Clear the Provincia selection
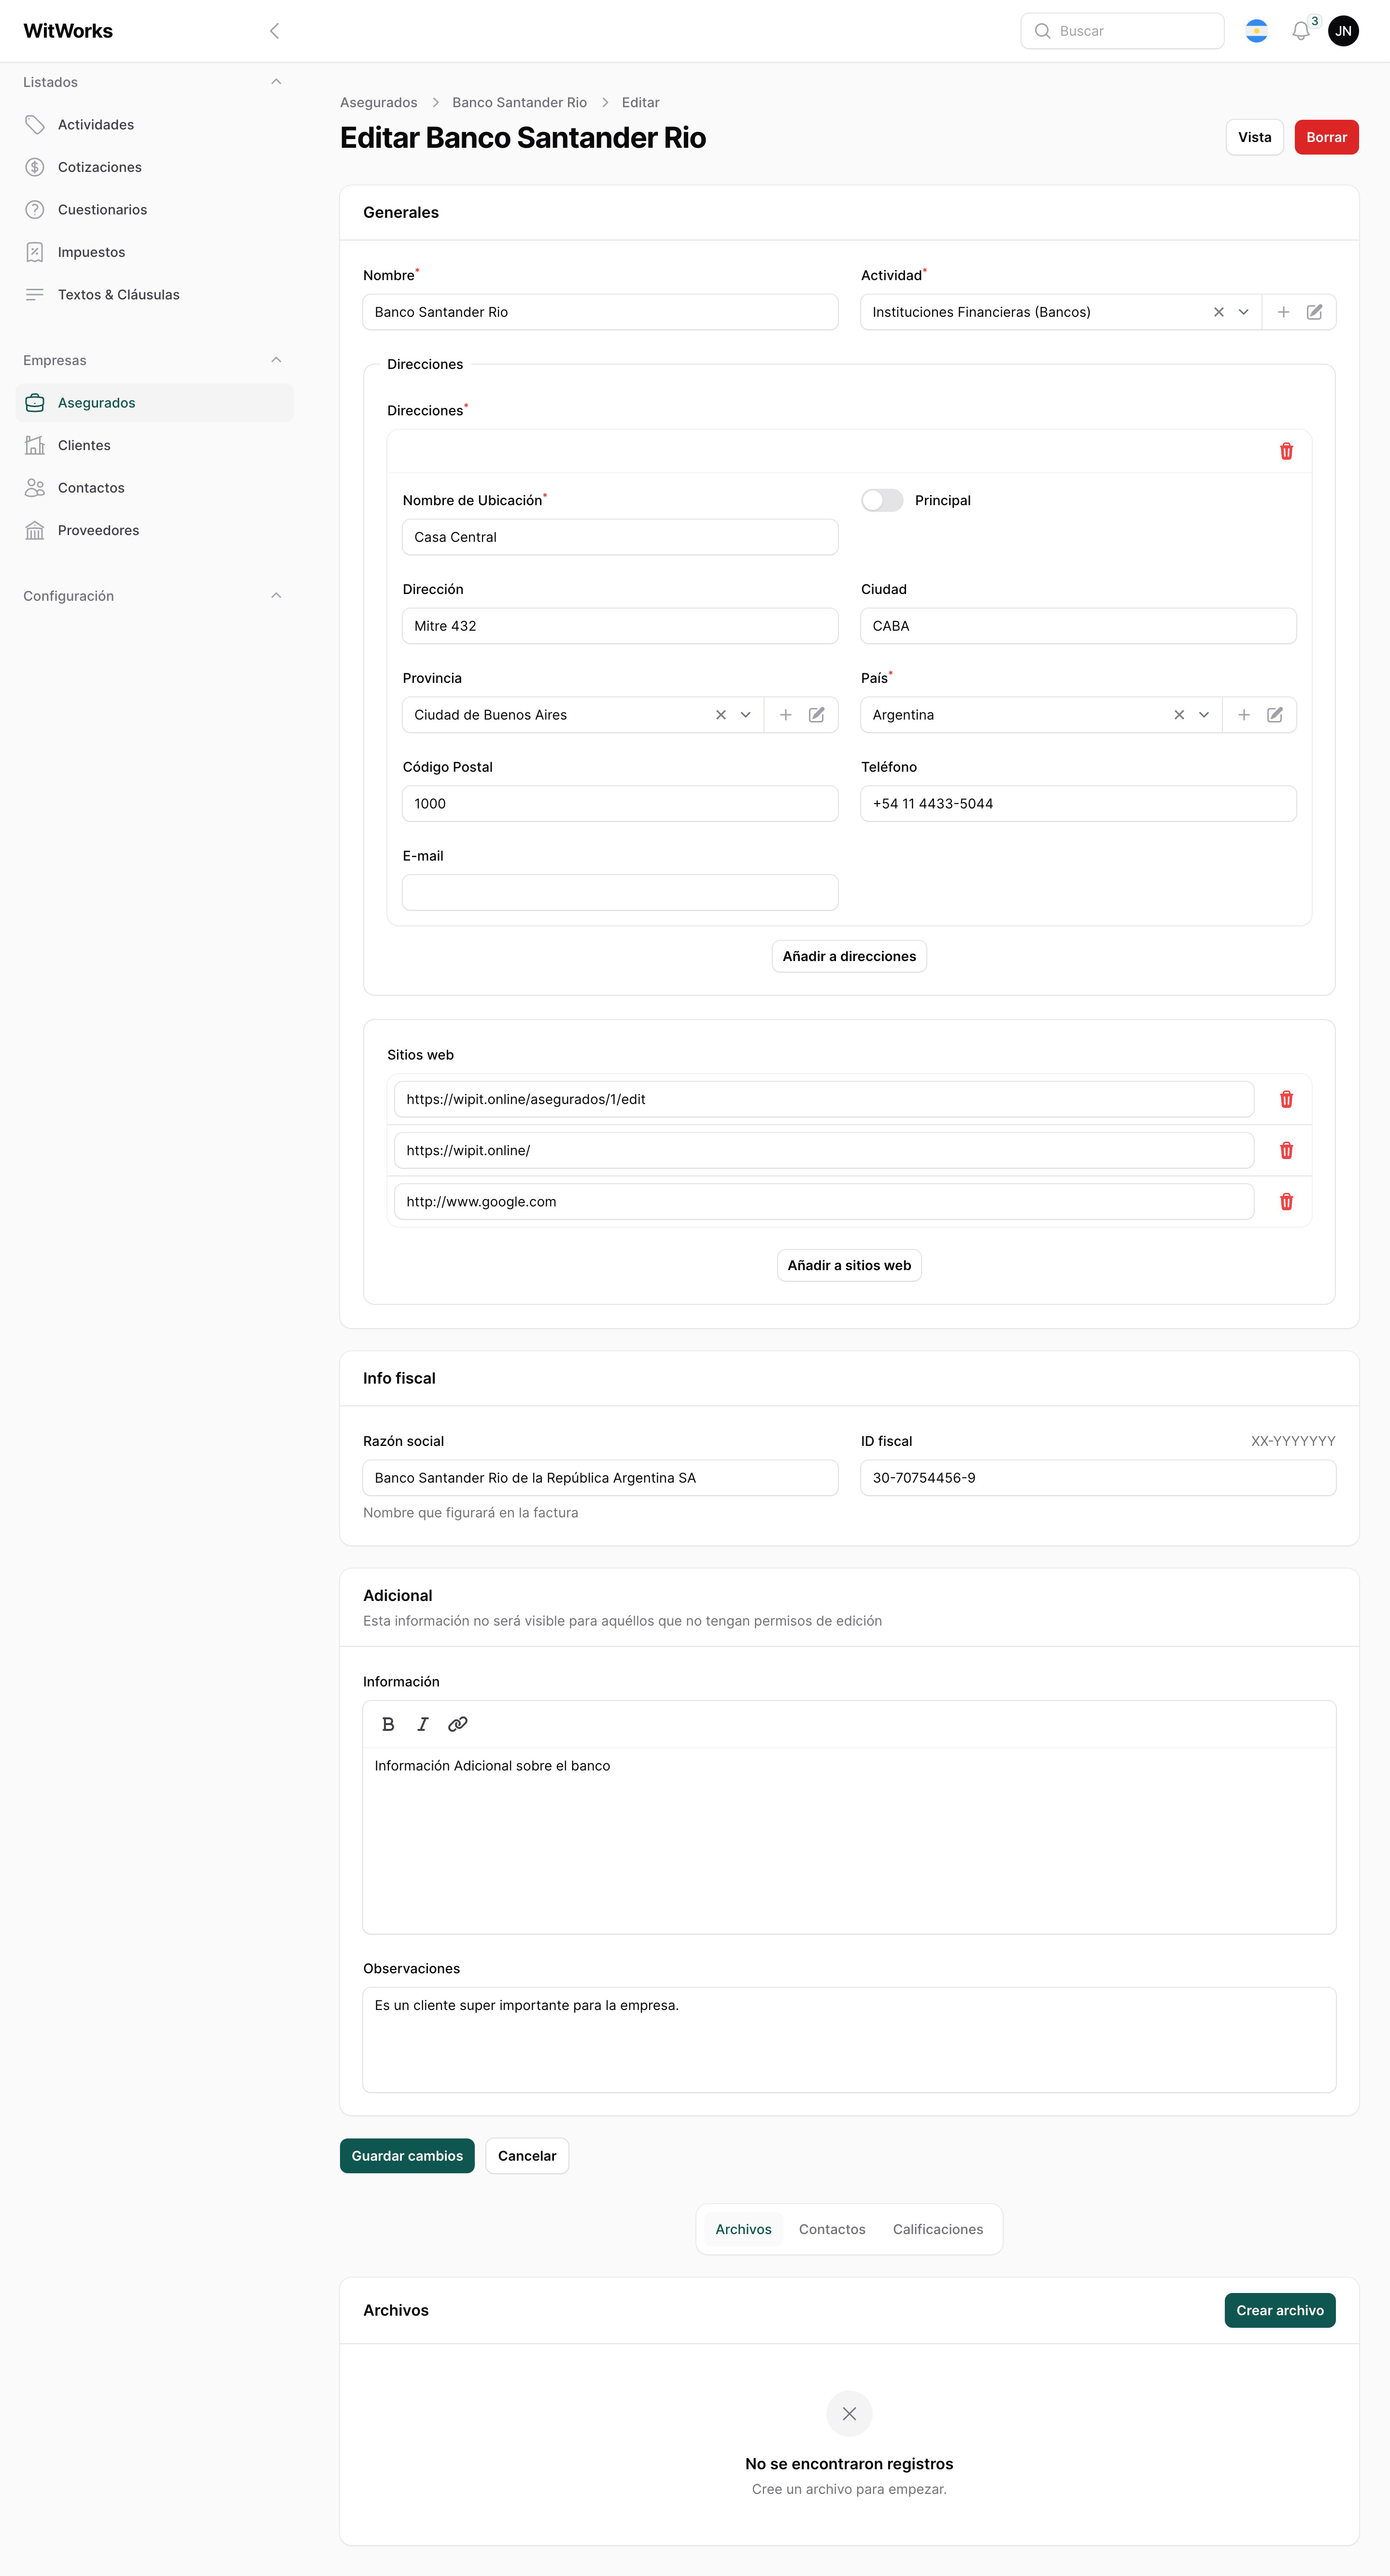 click(x=720, y=715)
